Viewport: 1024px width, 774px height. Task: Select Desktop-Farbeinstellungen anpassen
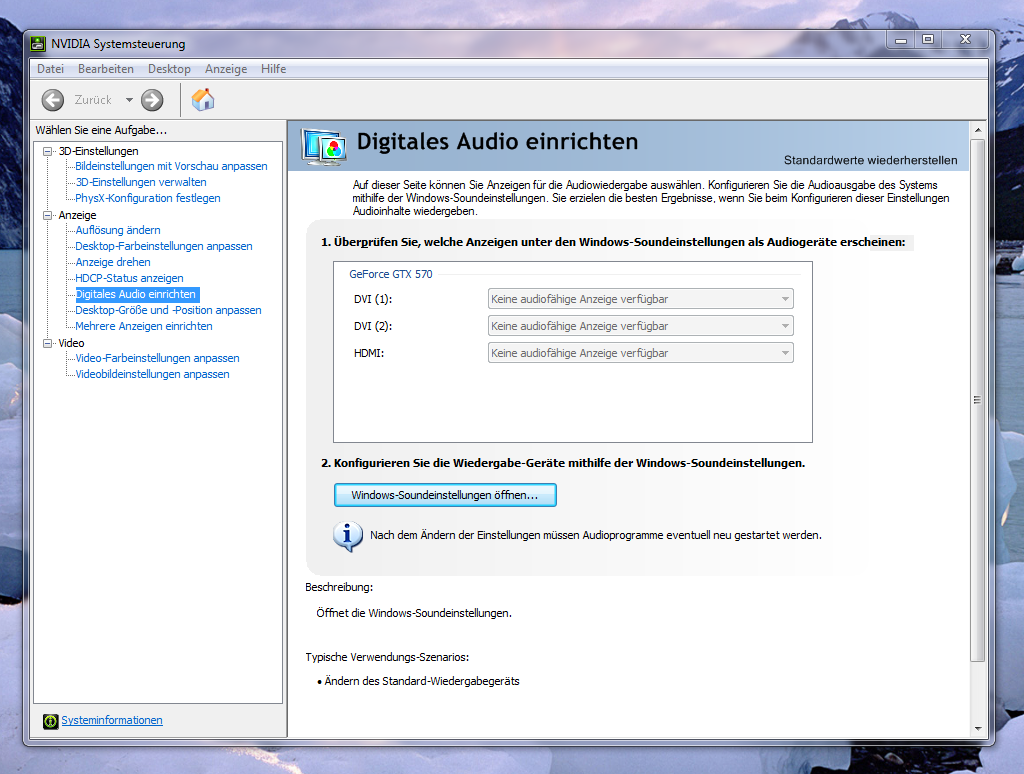pyautogui.click(x=164, y=246)
